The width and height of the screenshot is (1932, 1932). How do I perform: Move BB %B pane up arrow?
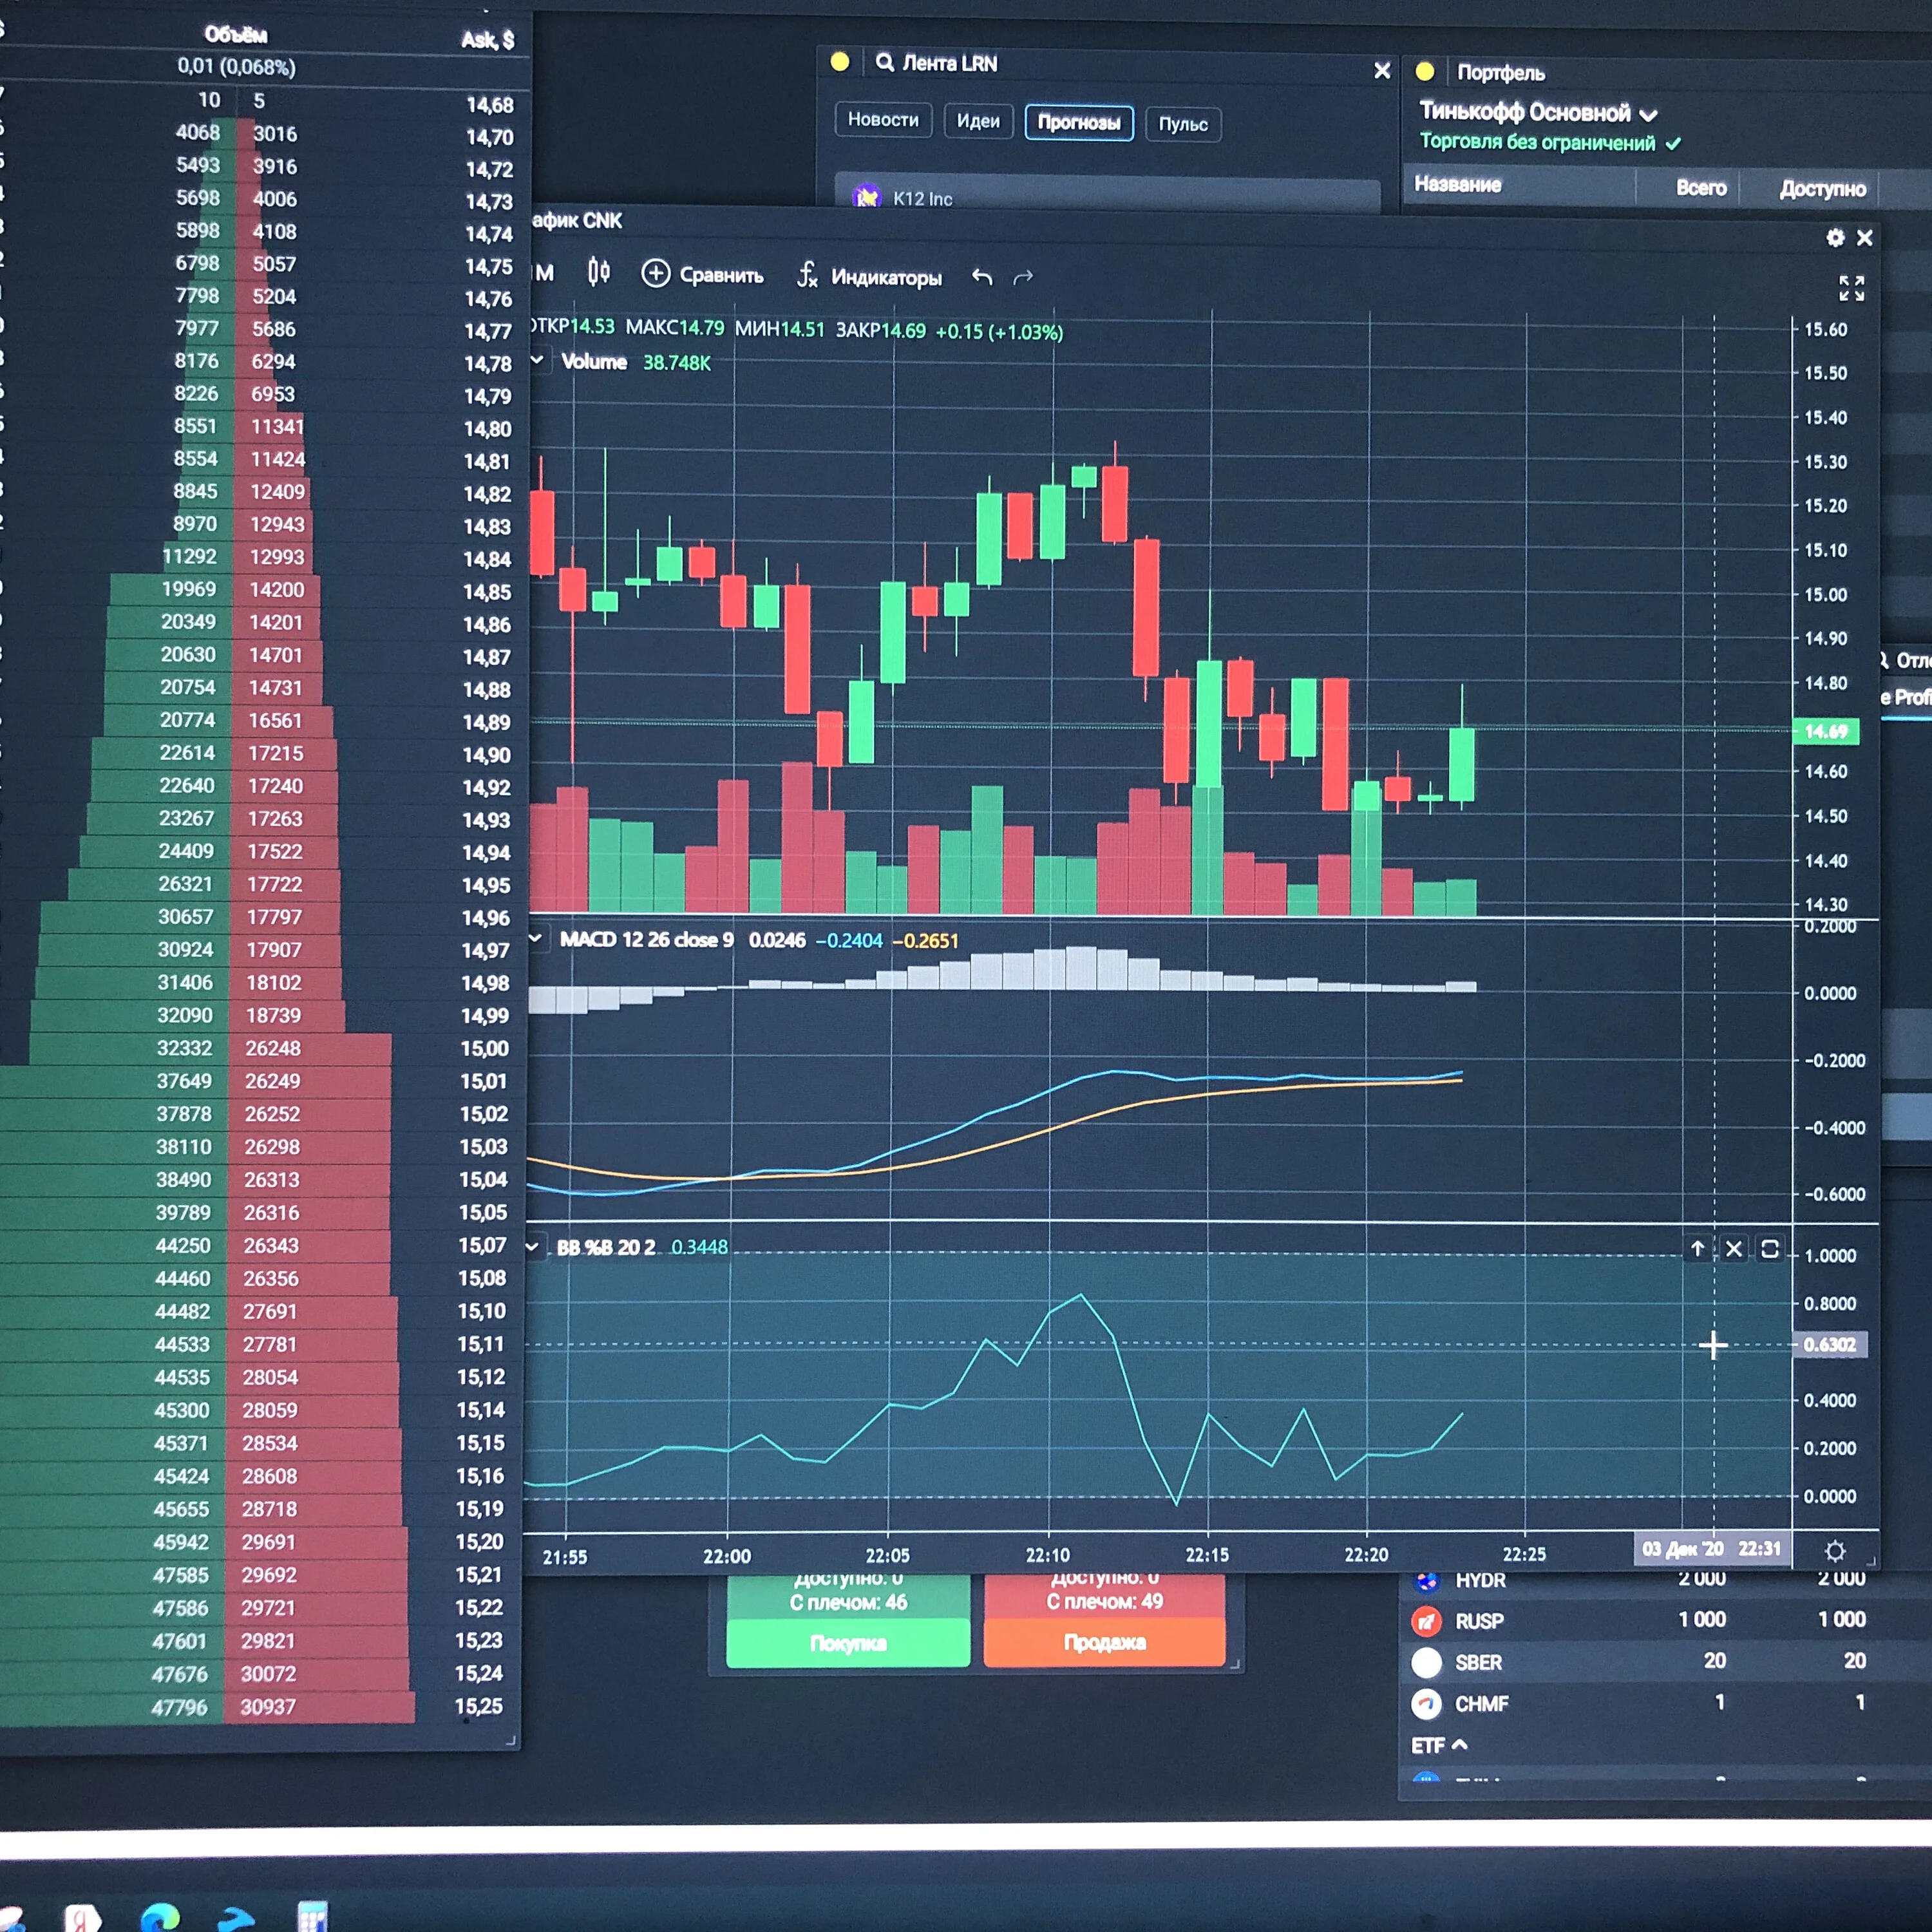pyautogui.click(x=1697, y=1248)
